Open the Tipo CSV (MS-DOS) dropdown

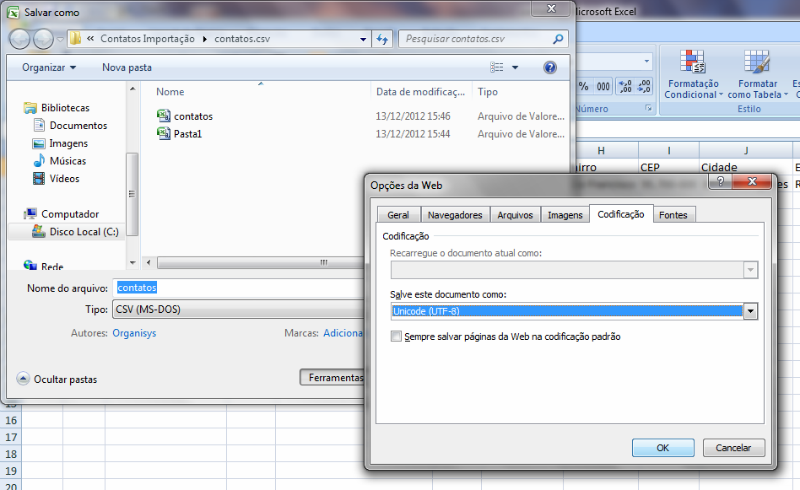click(x=239, y=309)
